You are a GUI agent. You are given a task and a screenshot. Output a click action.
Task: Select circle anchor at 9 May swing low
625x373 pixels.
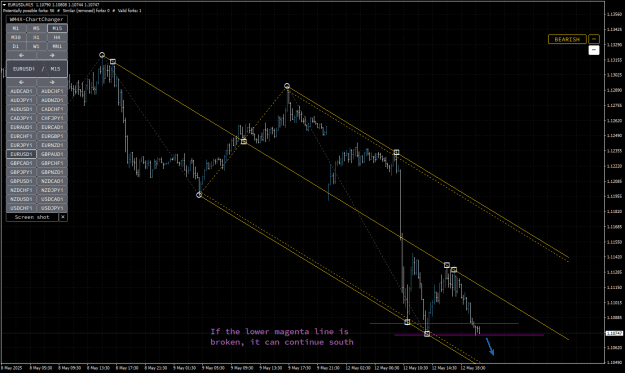coord(199,194)
